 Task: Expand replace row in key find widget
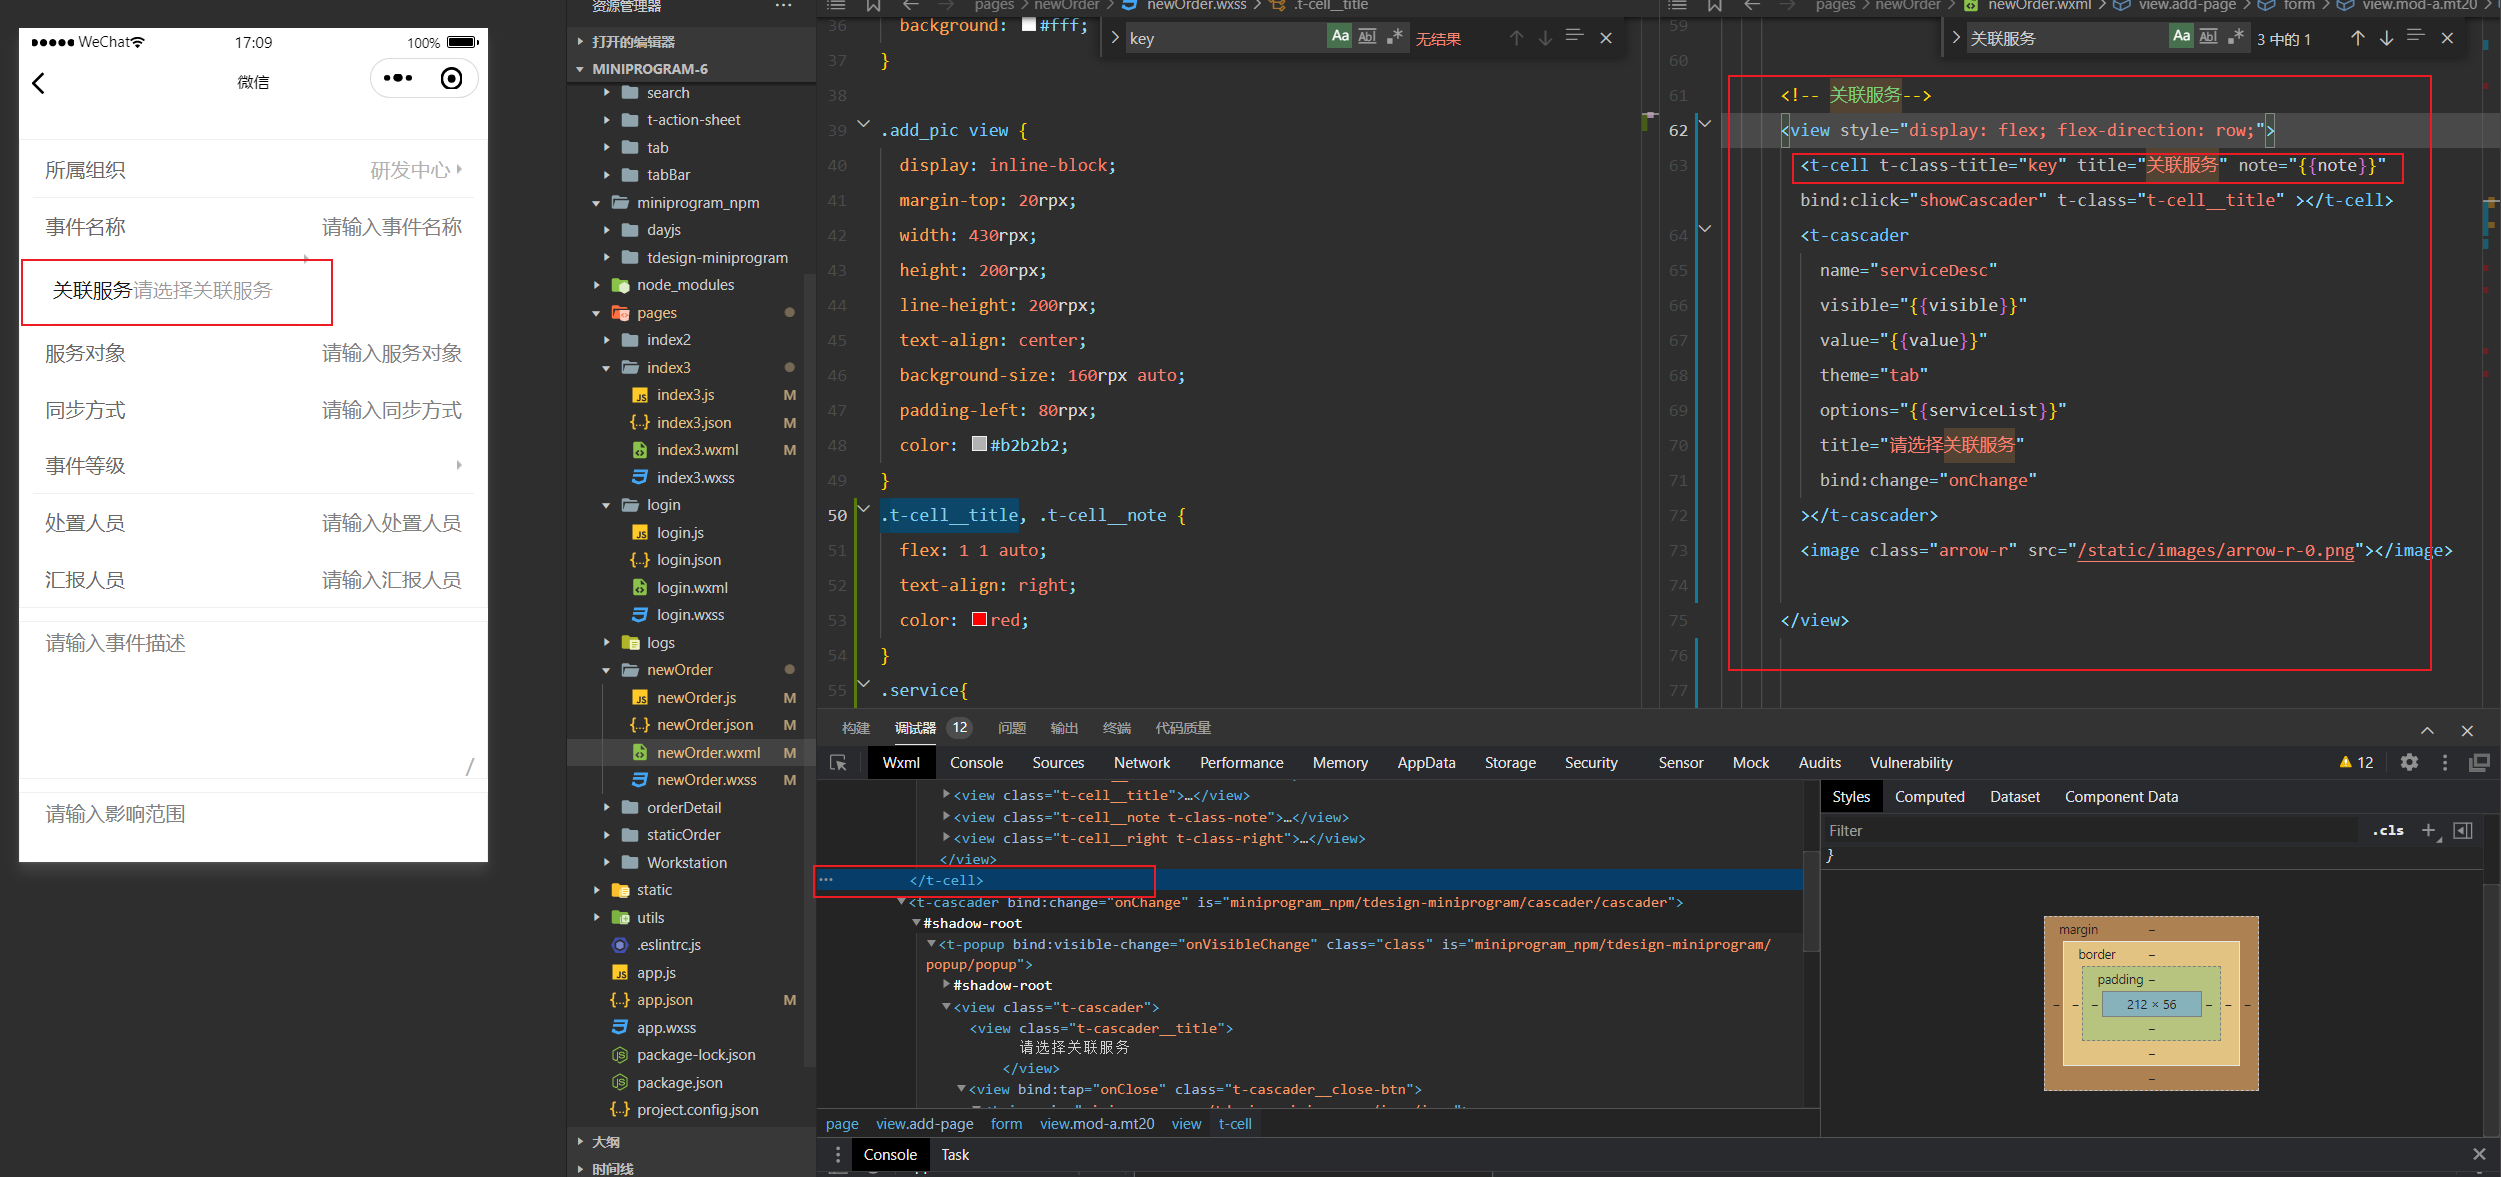point(1114,38)
